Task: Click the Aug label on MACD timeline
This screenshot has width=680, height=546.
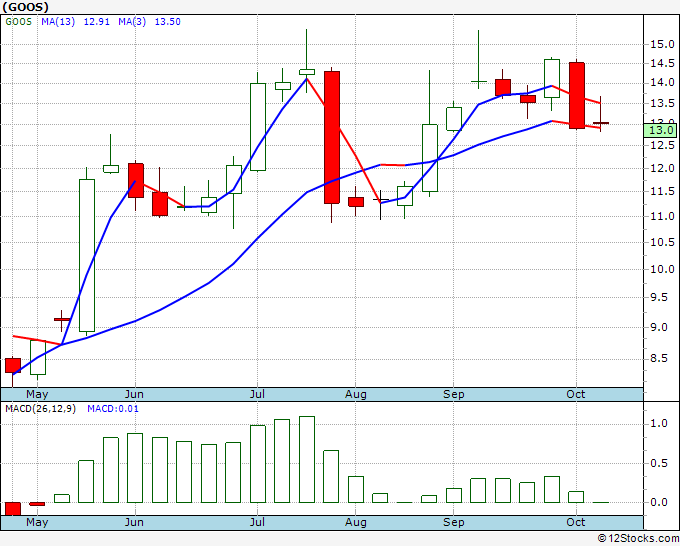Action: pyautogui.click(x=356, y=522)
